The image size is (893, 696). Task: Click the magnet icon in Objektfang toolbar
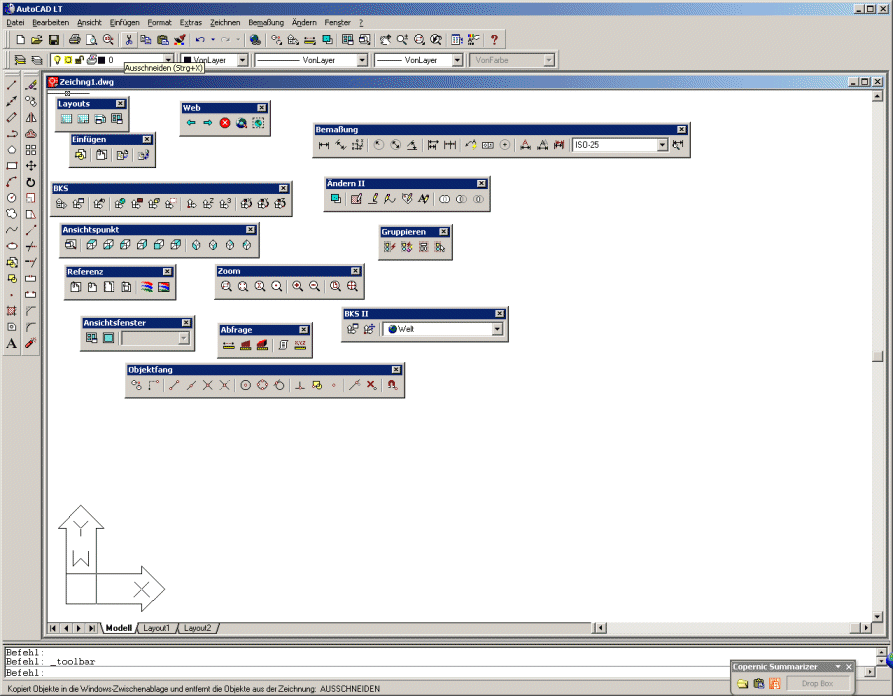click(392, 384)
